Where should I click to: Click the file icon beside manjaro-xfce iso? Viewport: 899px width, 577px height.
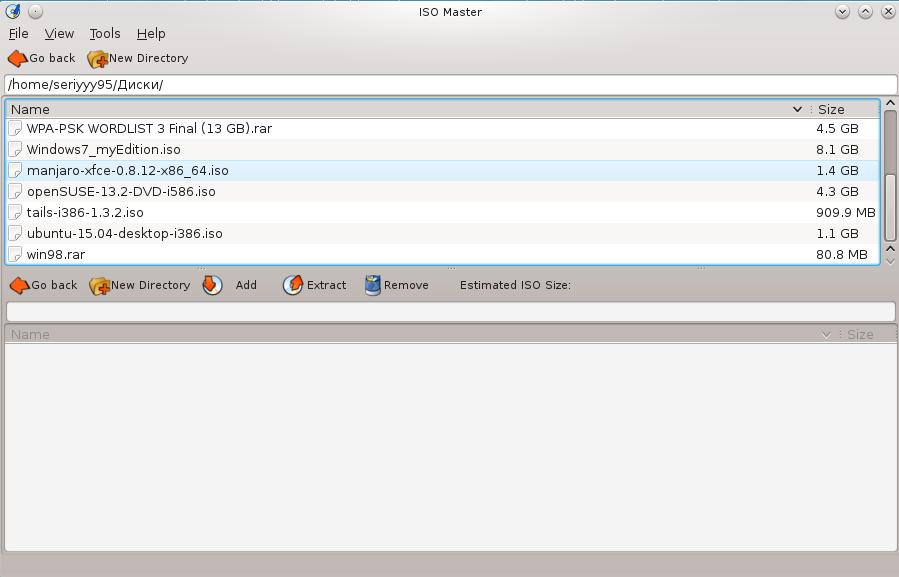15,171
